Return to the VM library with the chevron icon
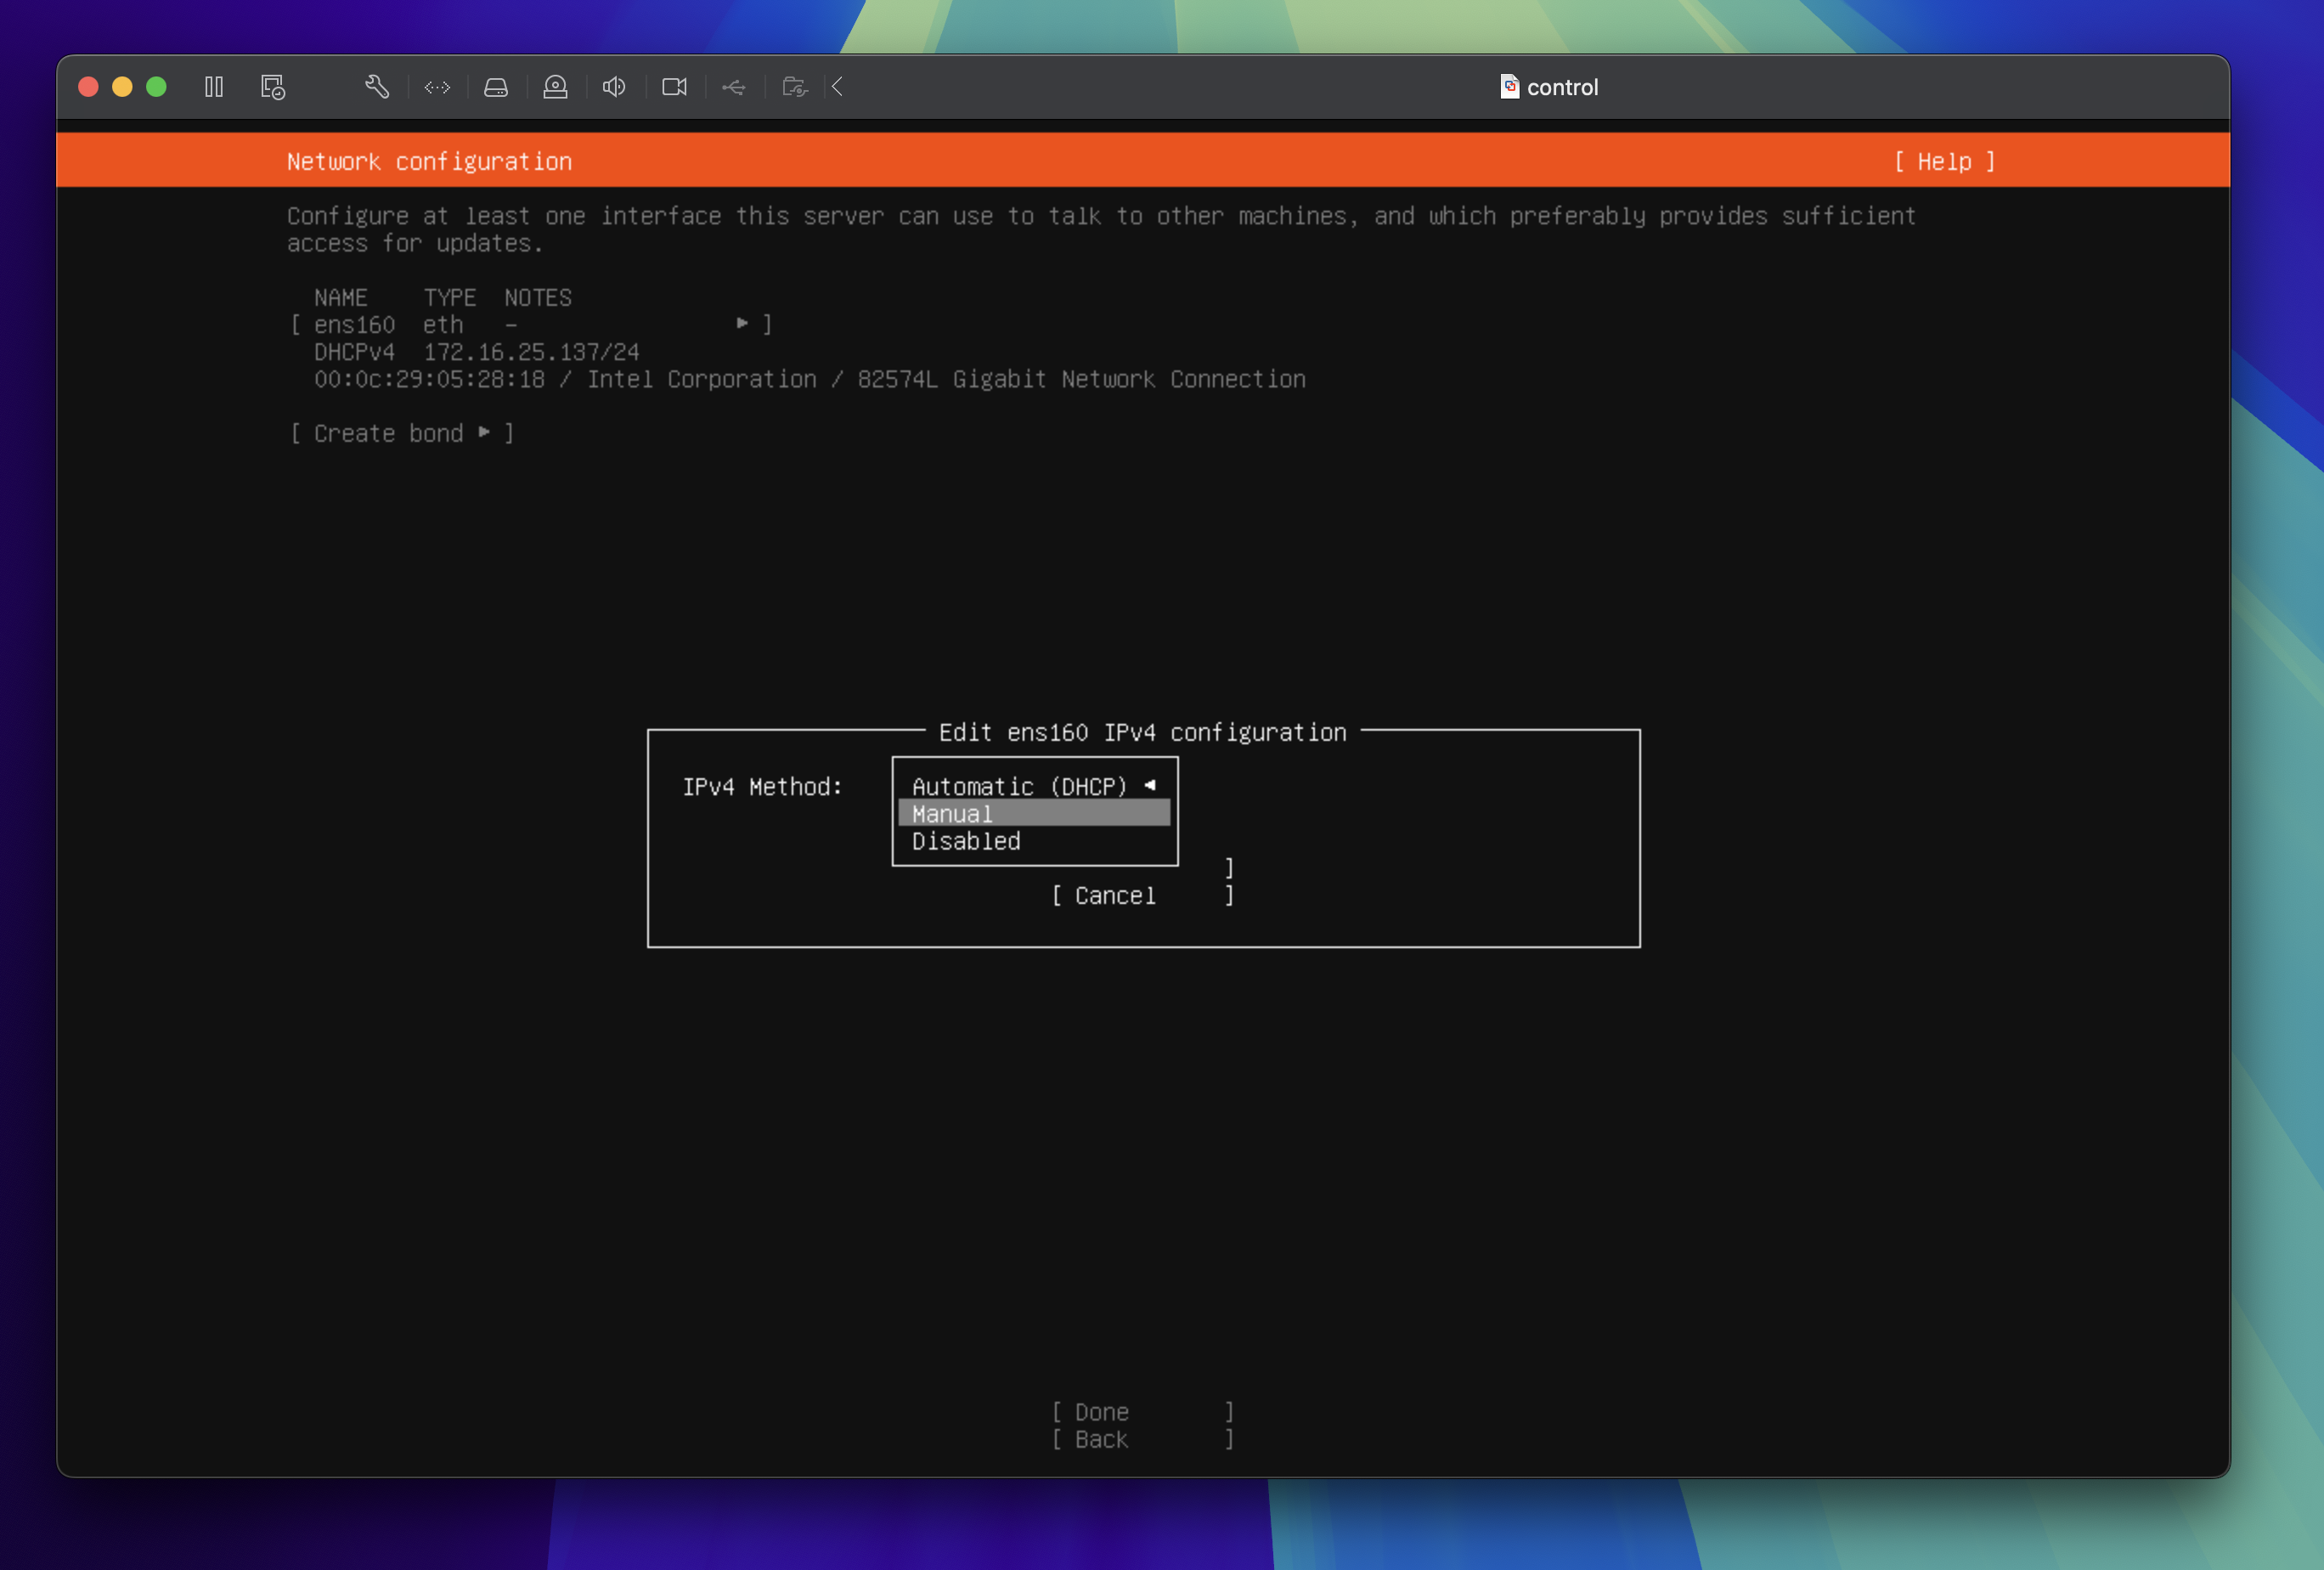Viewport: 2324px width, 1570px height. pyautogui.click(x=838, y=87)
